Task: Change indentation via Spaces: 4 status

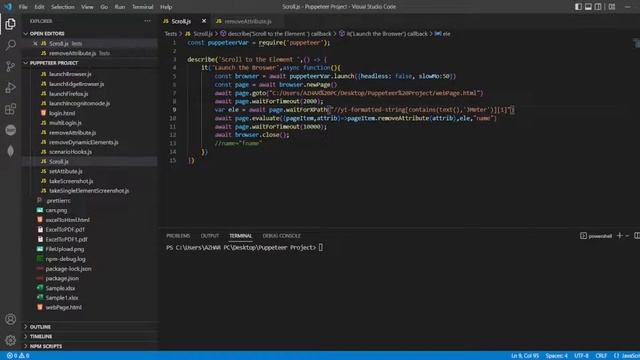Action: click(x=556, y=356)
